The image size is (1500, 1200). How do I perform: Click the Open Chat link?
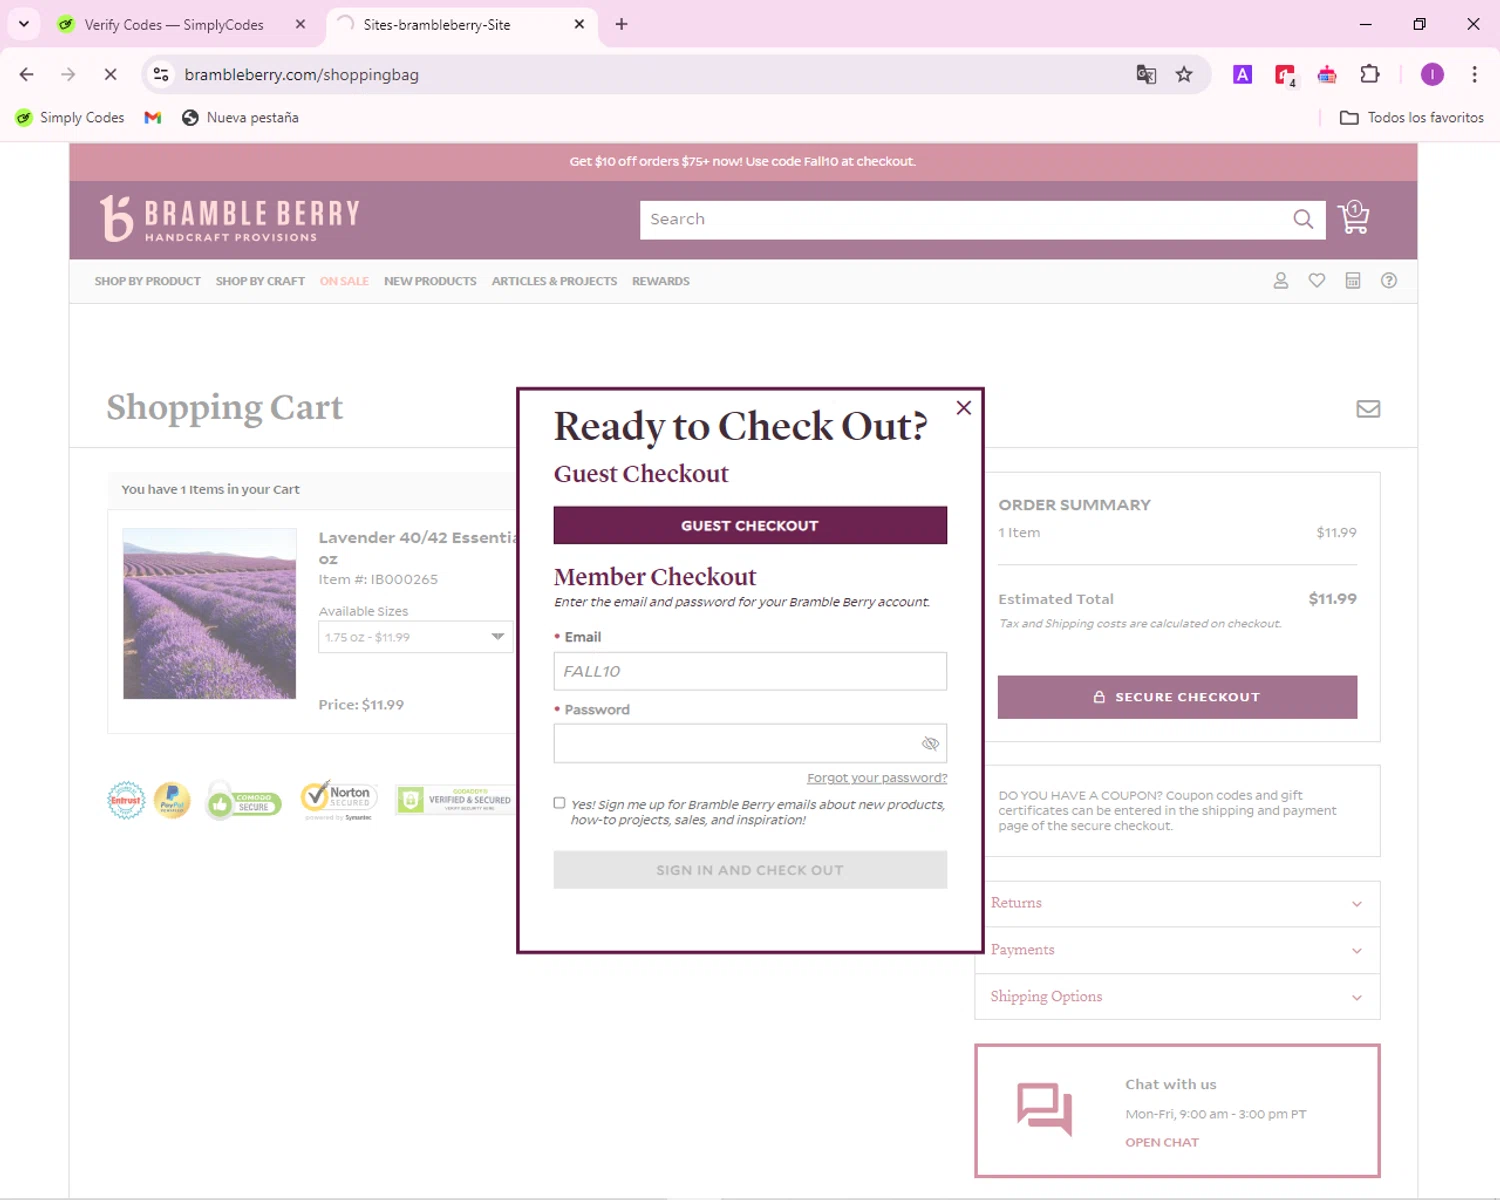click(x=1162, y=1142)
